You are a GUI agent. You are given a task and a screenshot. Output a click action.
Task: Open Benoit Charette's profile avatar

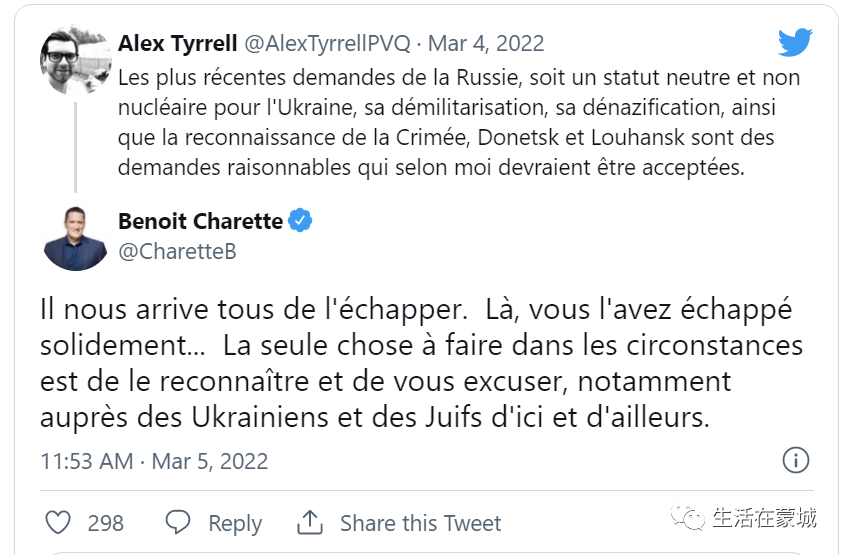[75, 237]
